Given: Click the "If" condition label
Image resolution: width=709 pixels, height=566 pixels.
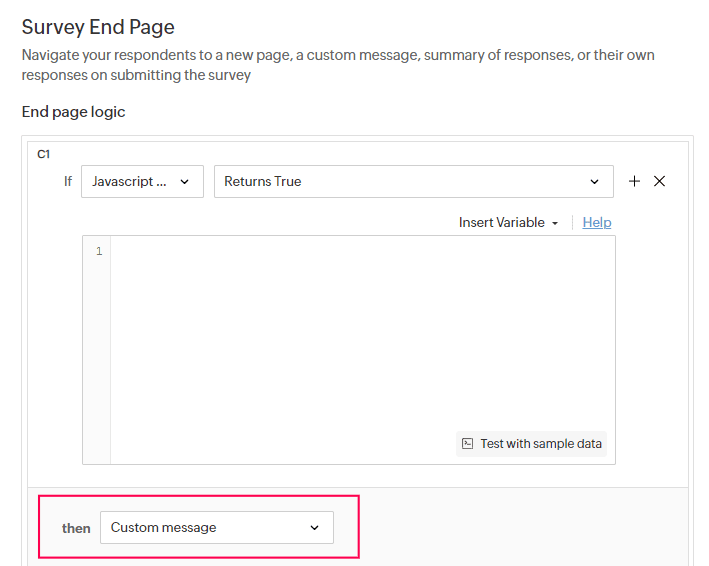Looking at the screenshot, I should coord(68,181).
